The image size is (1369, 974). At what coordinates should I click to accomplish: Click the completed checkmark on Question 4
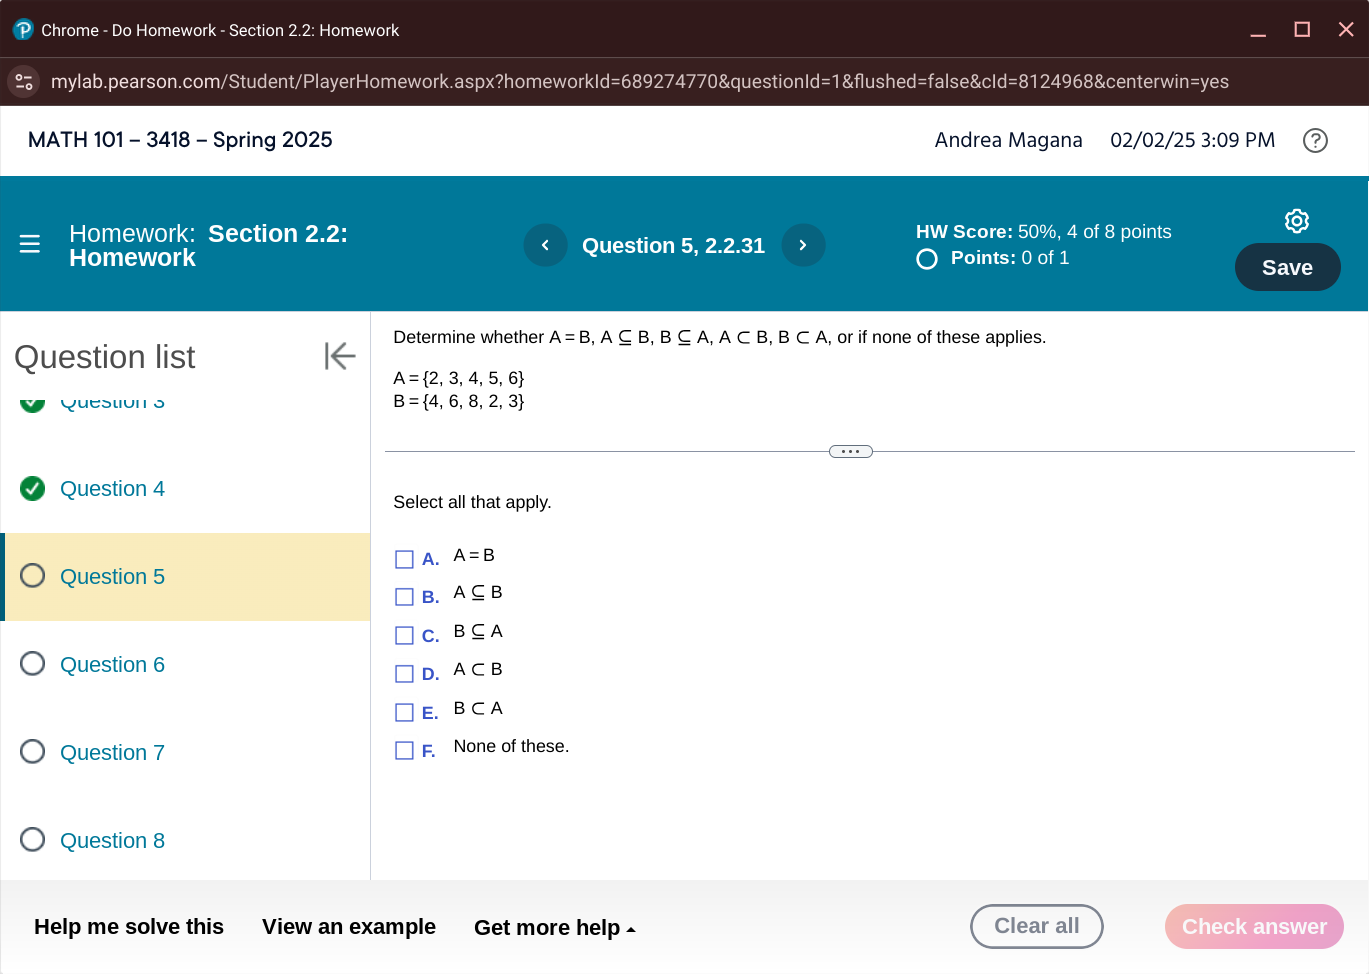(32, 488)
